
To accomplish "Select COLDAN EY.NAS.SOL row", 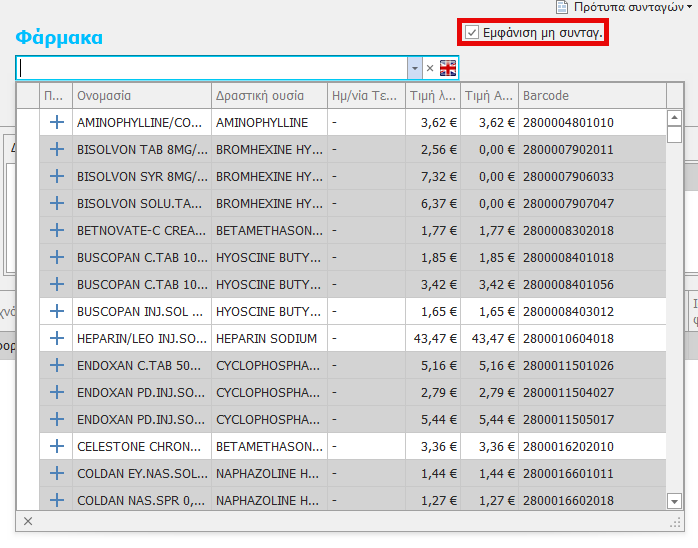I will coord(140,474).
